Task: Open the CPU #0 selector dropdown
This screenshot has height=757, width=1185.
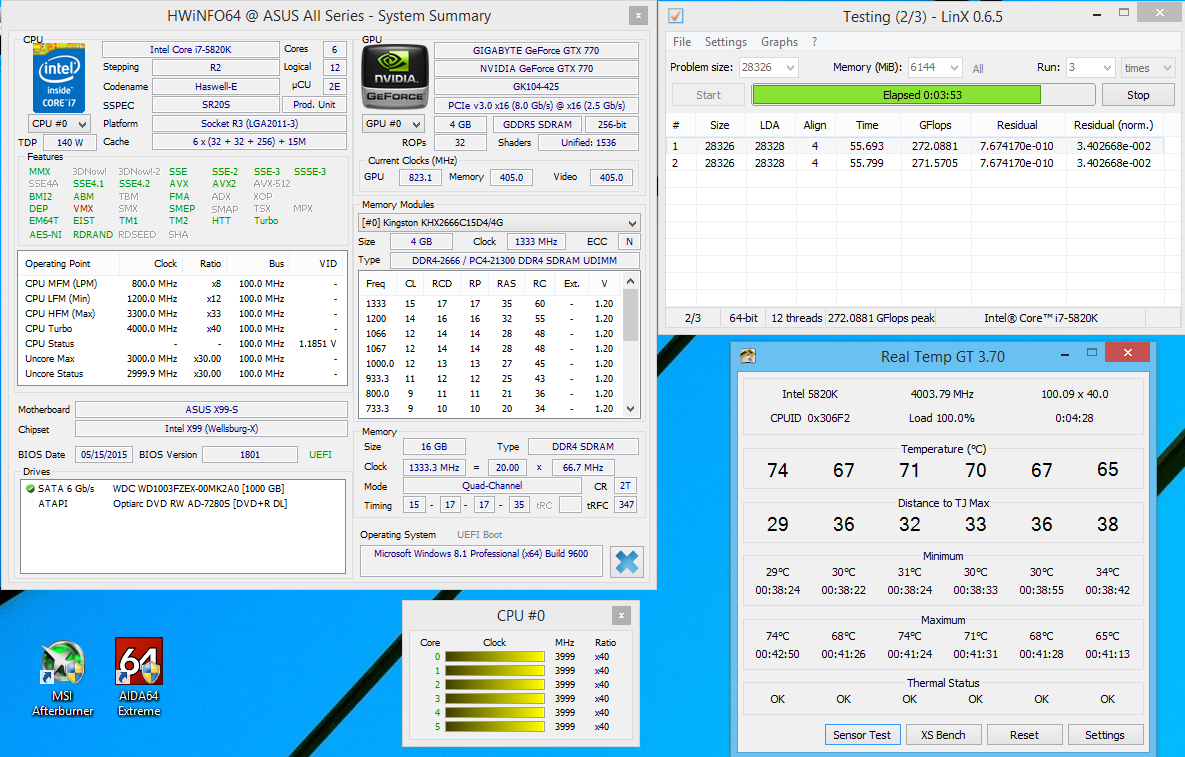Action: (x=59, y=123)
